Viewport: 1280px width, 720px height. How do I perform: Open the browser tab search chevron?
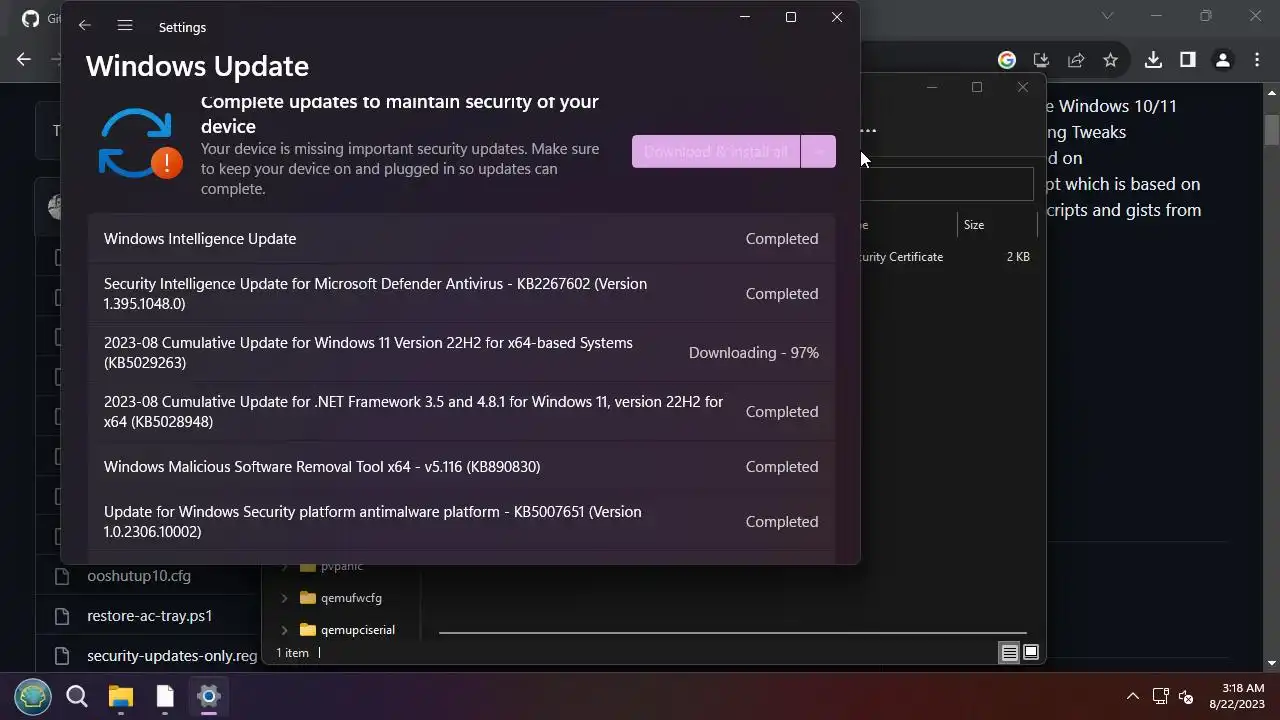[x=1107, y=16]
